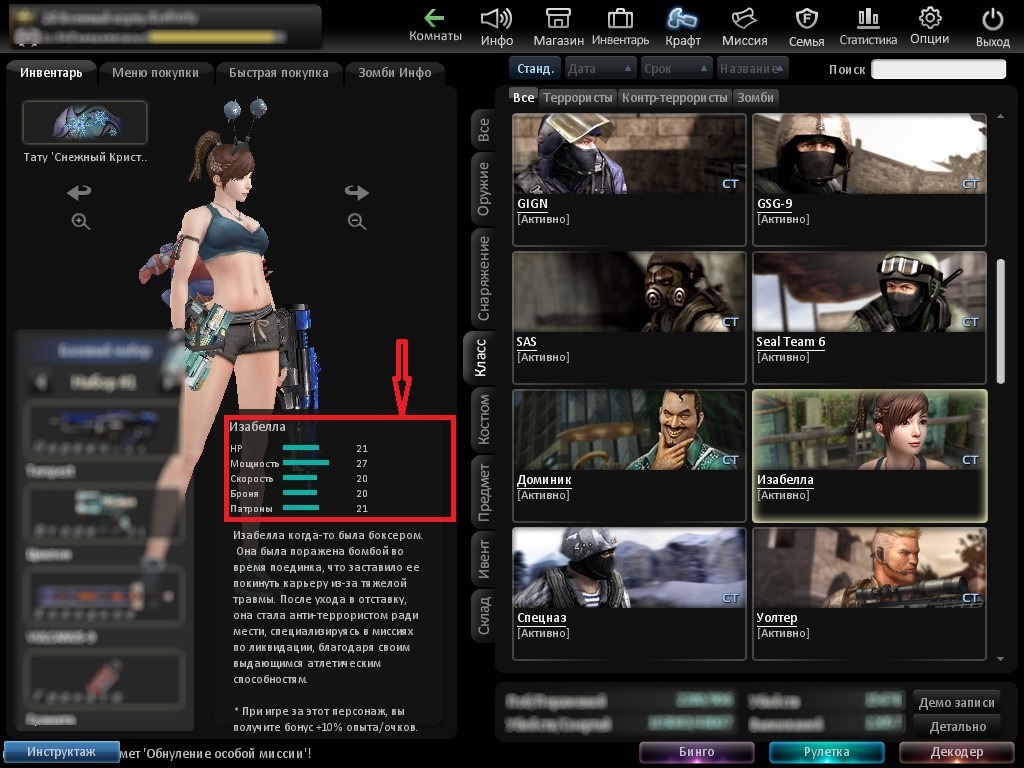Rotate character right with arrow
Screen dimensions: 1024x768
(x=357, y=192)
